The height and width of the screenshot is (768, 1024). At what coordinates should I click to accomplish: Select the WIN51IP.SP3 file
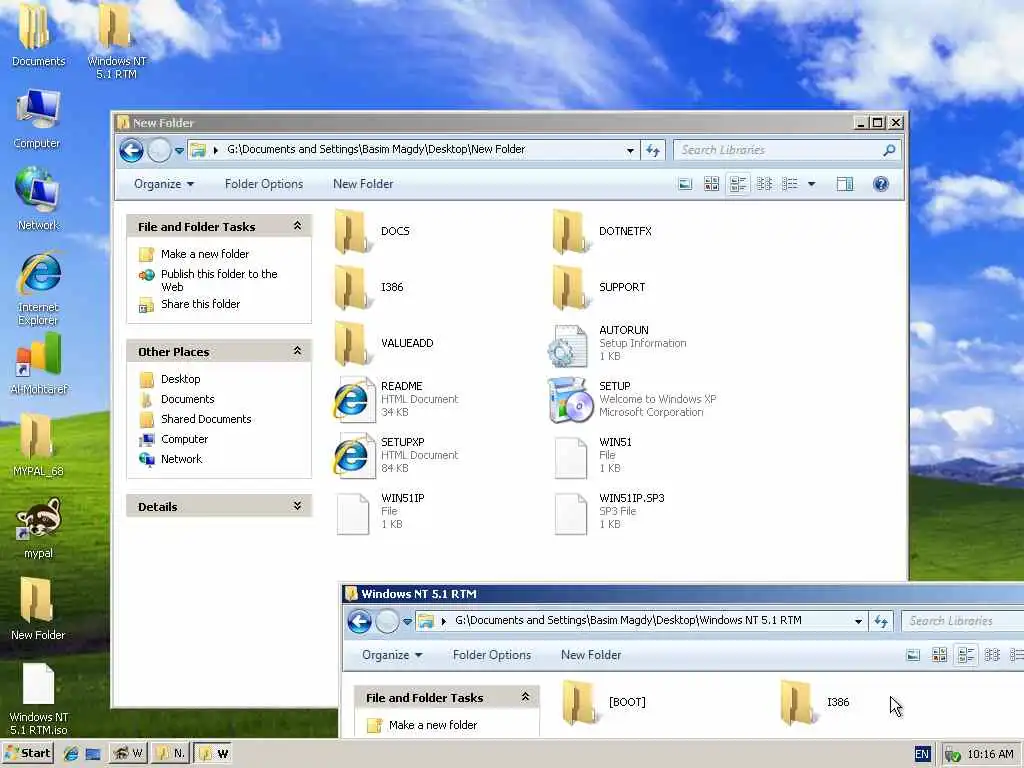point(609,511)
